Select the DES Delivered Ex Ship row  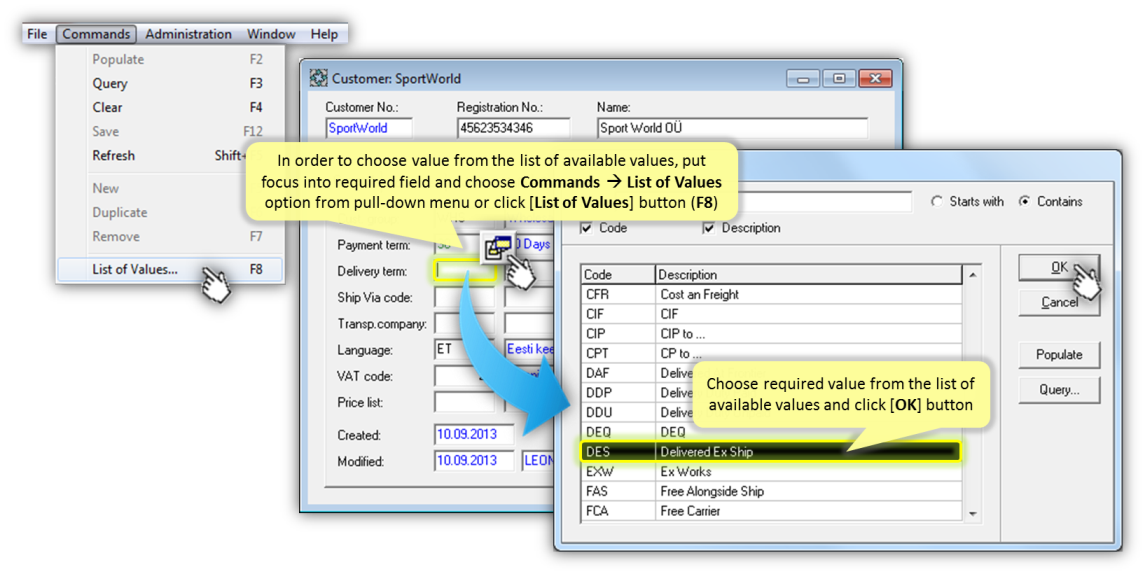tap(770, 452)
